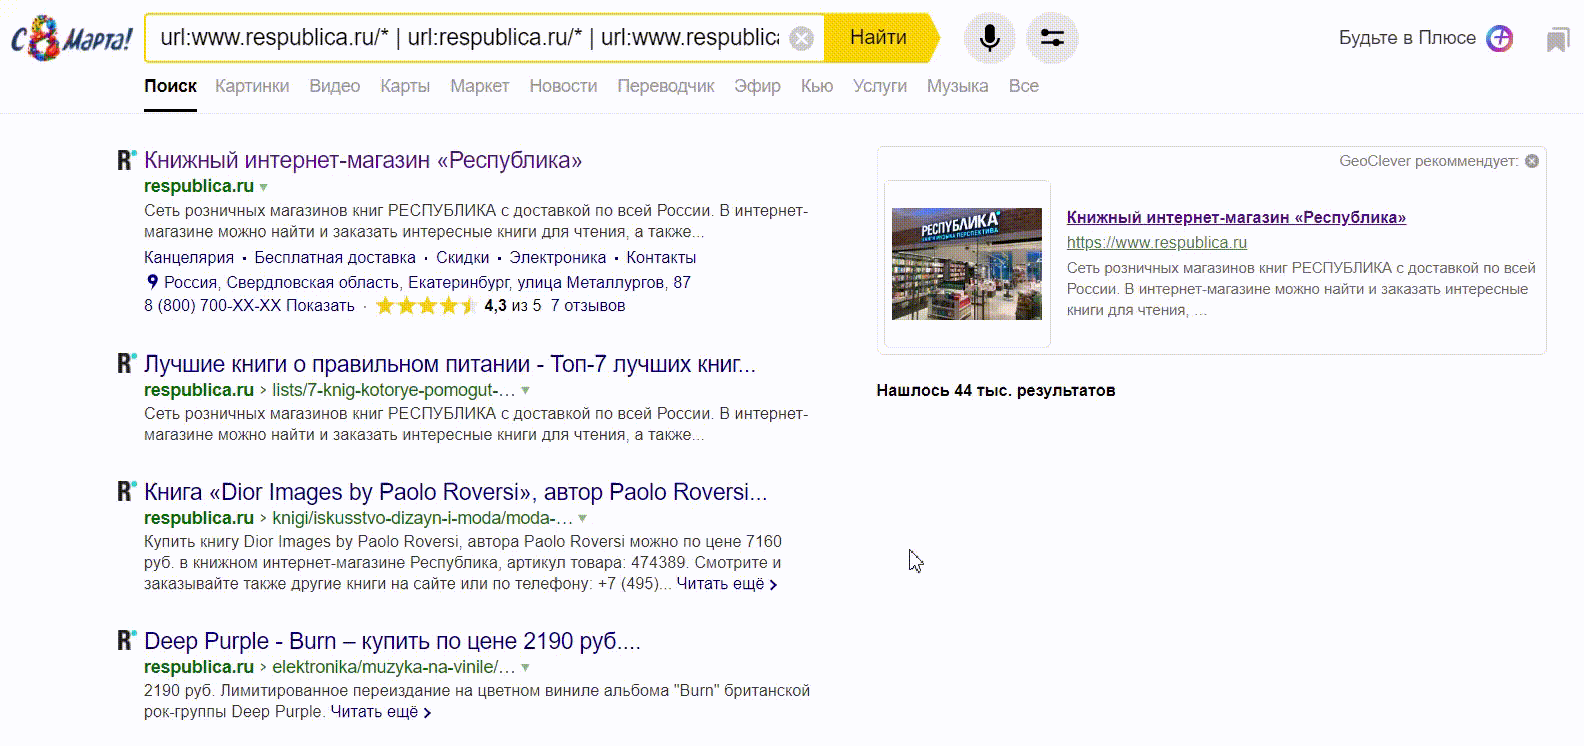This screenshot has height=746, width=1584.
Task: Click the elektronika/muzyka-na-vinile URL path
Action: pos(394,667)
